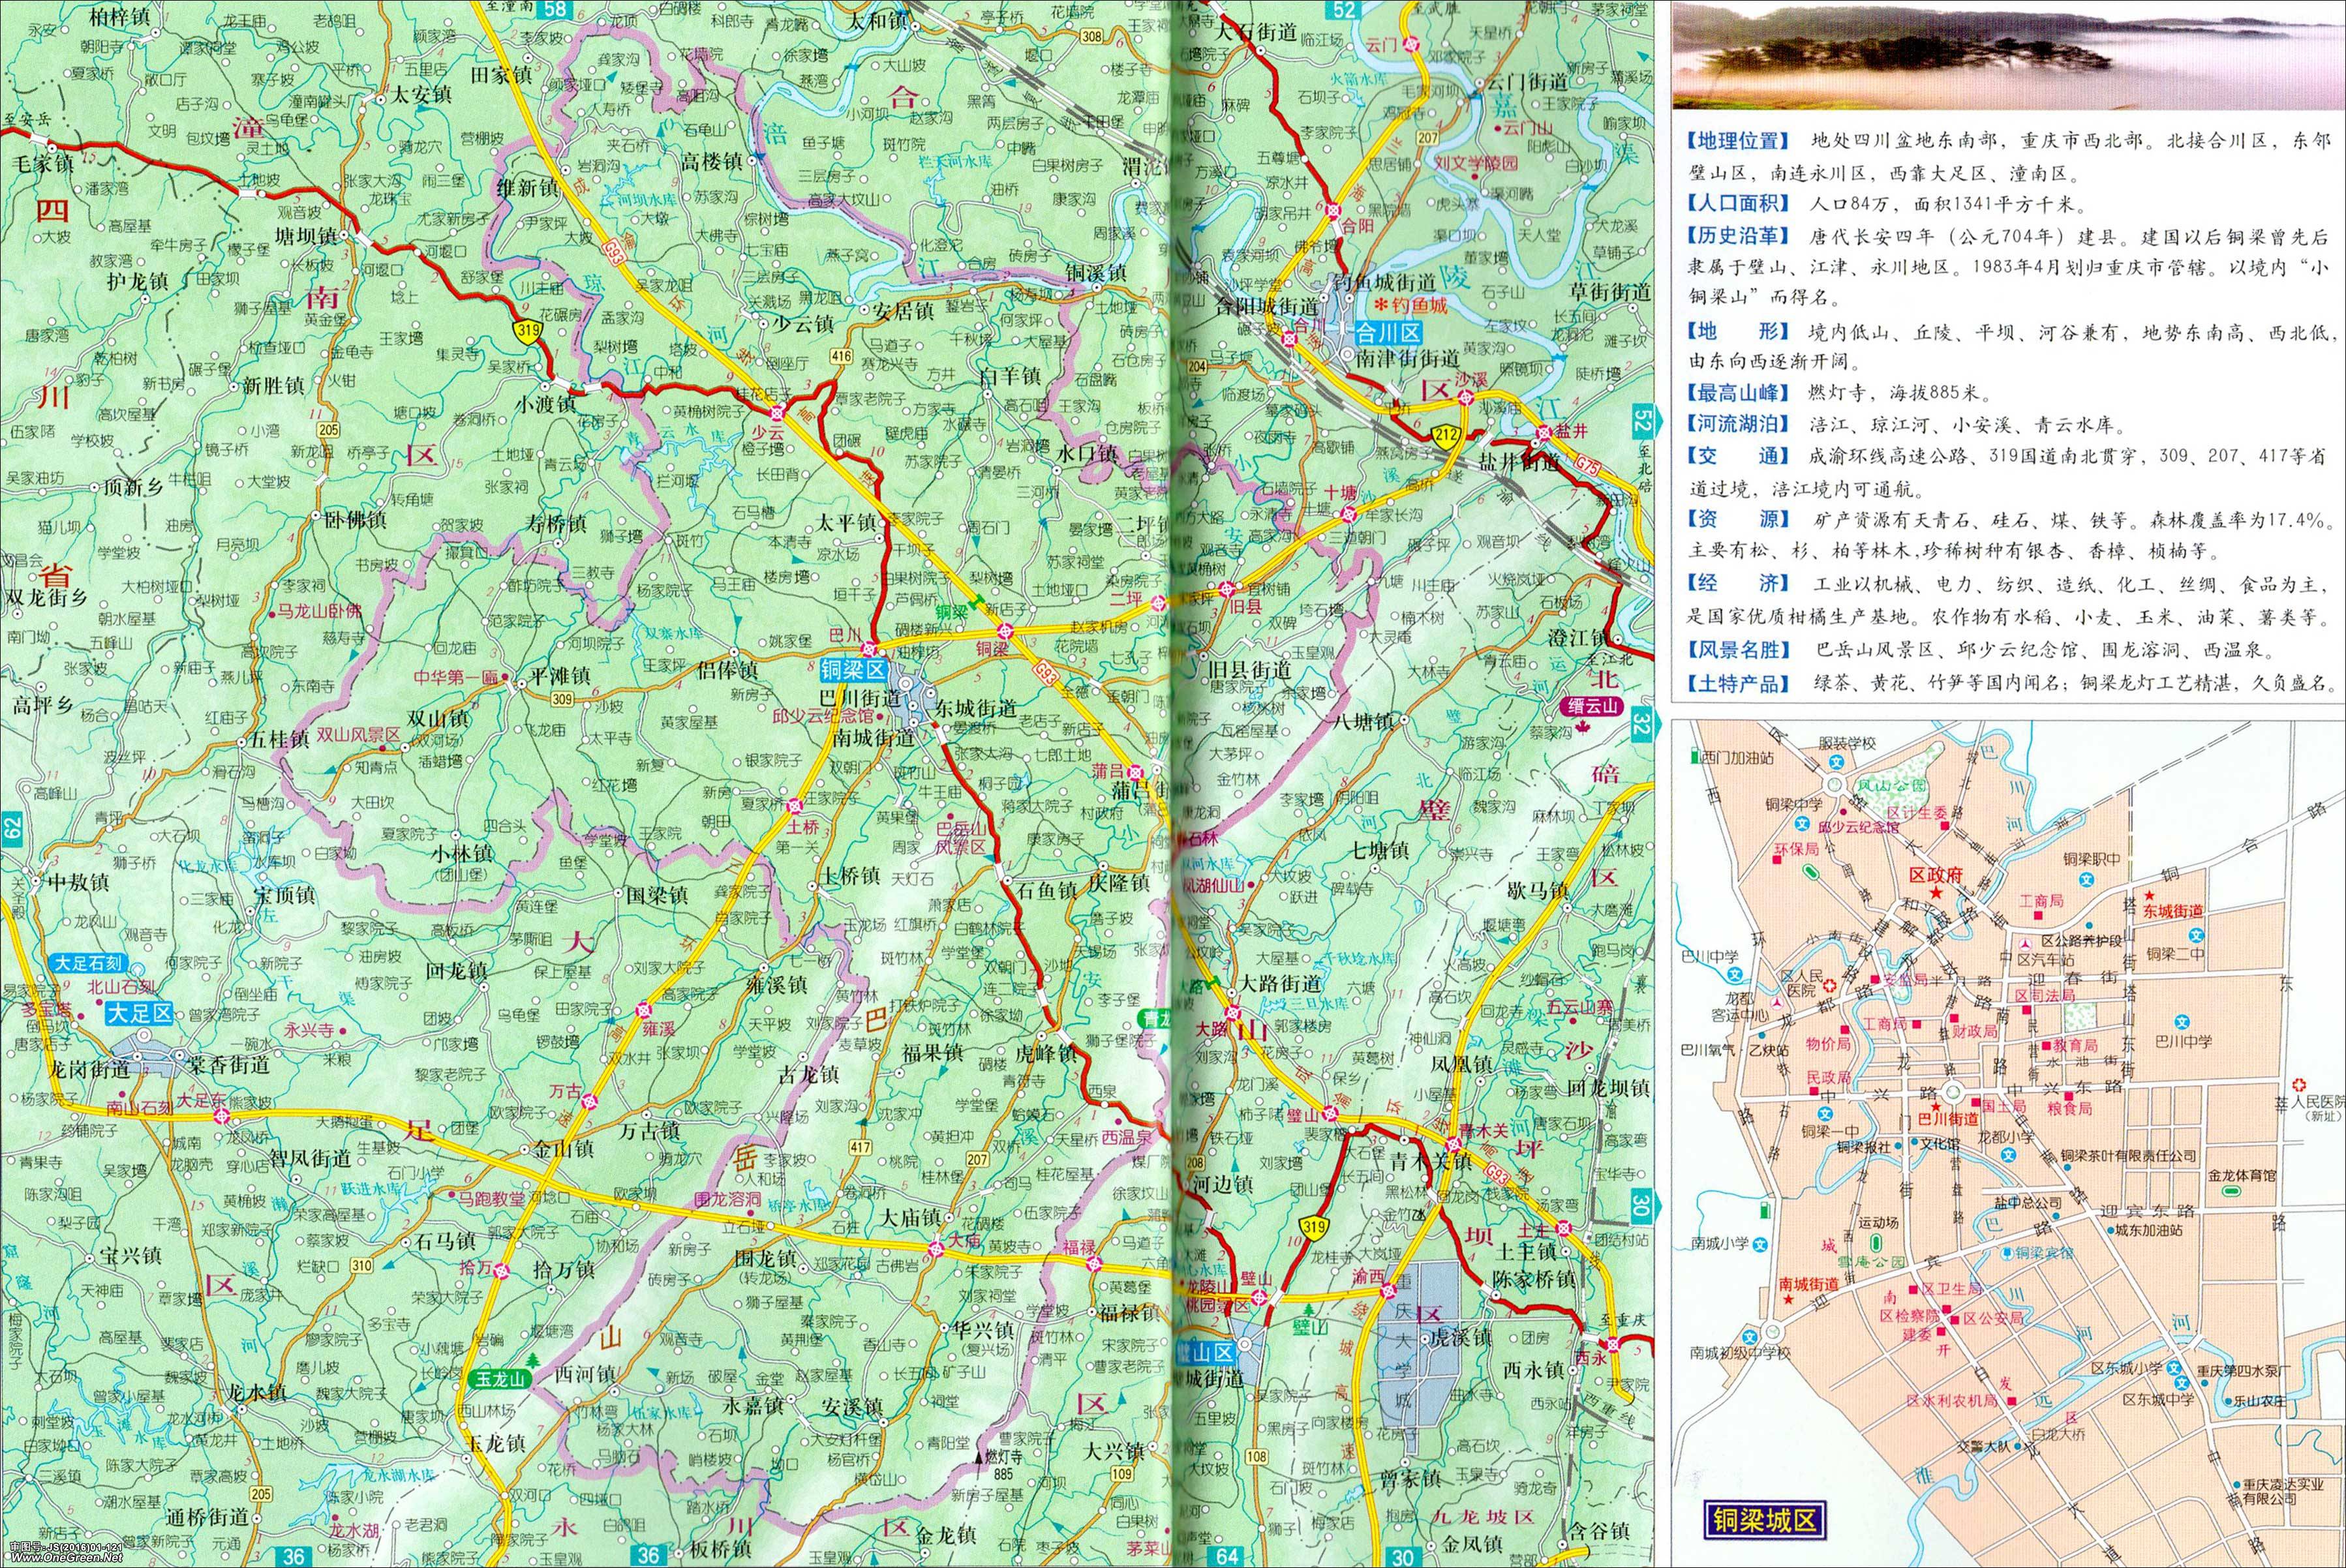2346x1568 pixels.
Task: Select the blue 铜梁区 district label
Action: [853, 669]
